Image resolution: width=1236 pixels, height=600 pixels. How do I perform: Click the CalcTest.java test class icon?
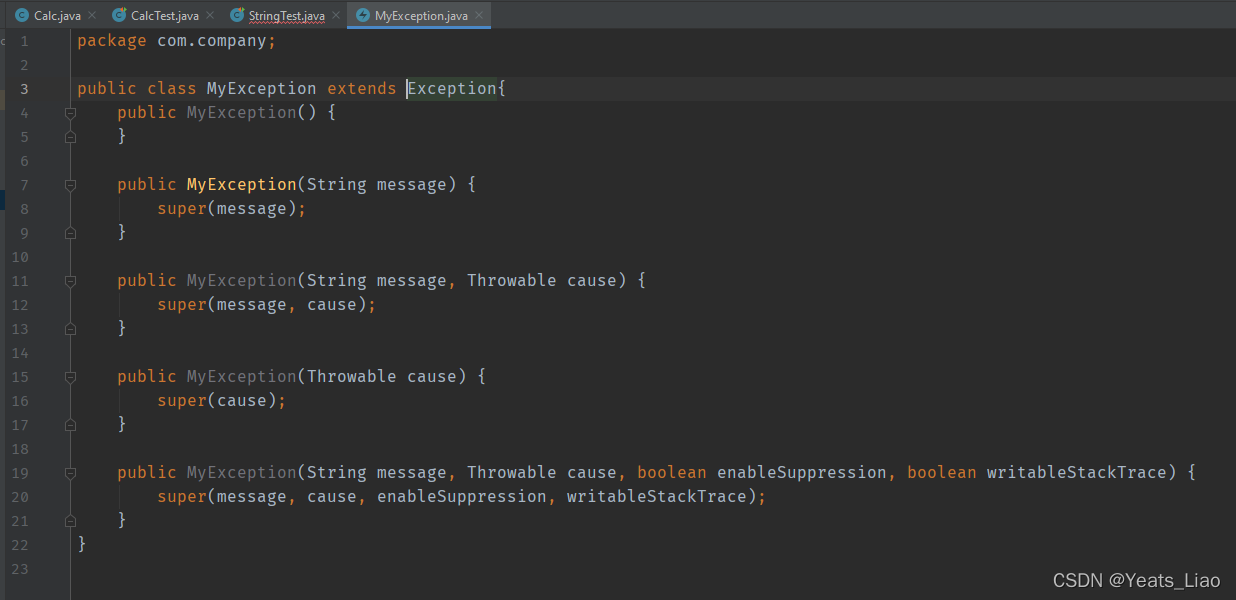pos(119,16)
